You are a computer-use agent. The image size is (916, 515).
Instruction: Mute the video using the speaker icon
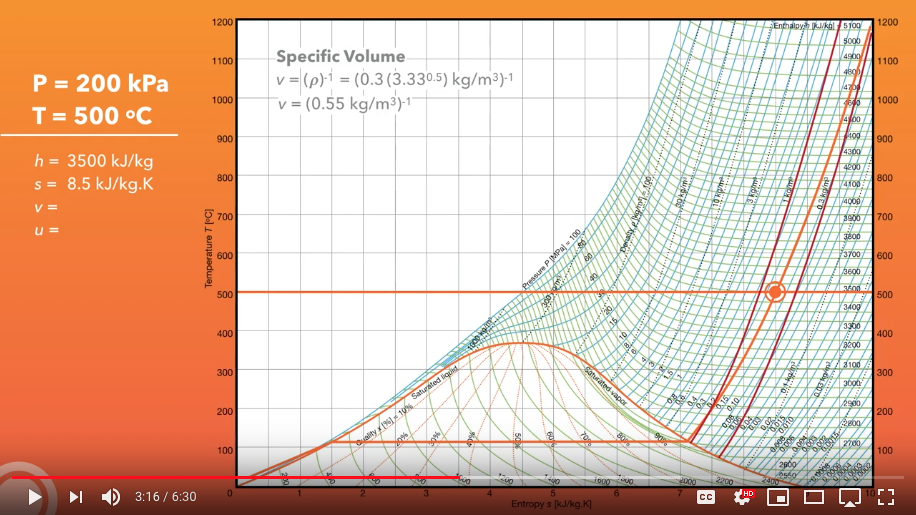111,497
